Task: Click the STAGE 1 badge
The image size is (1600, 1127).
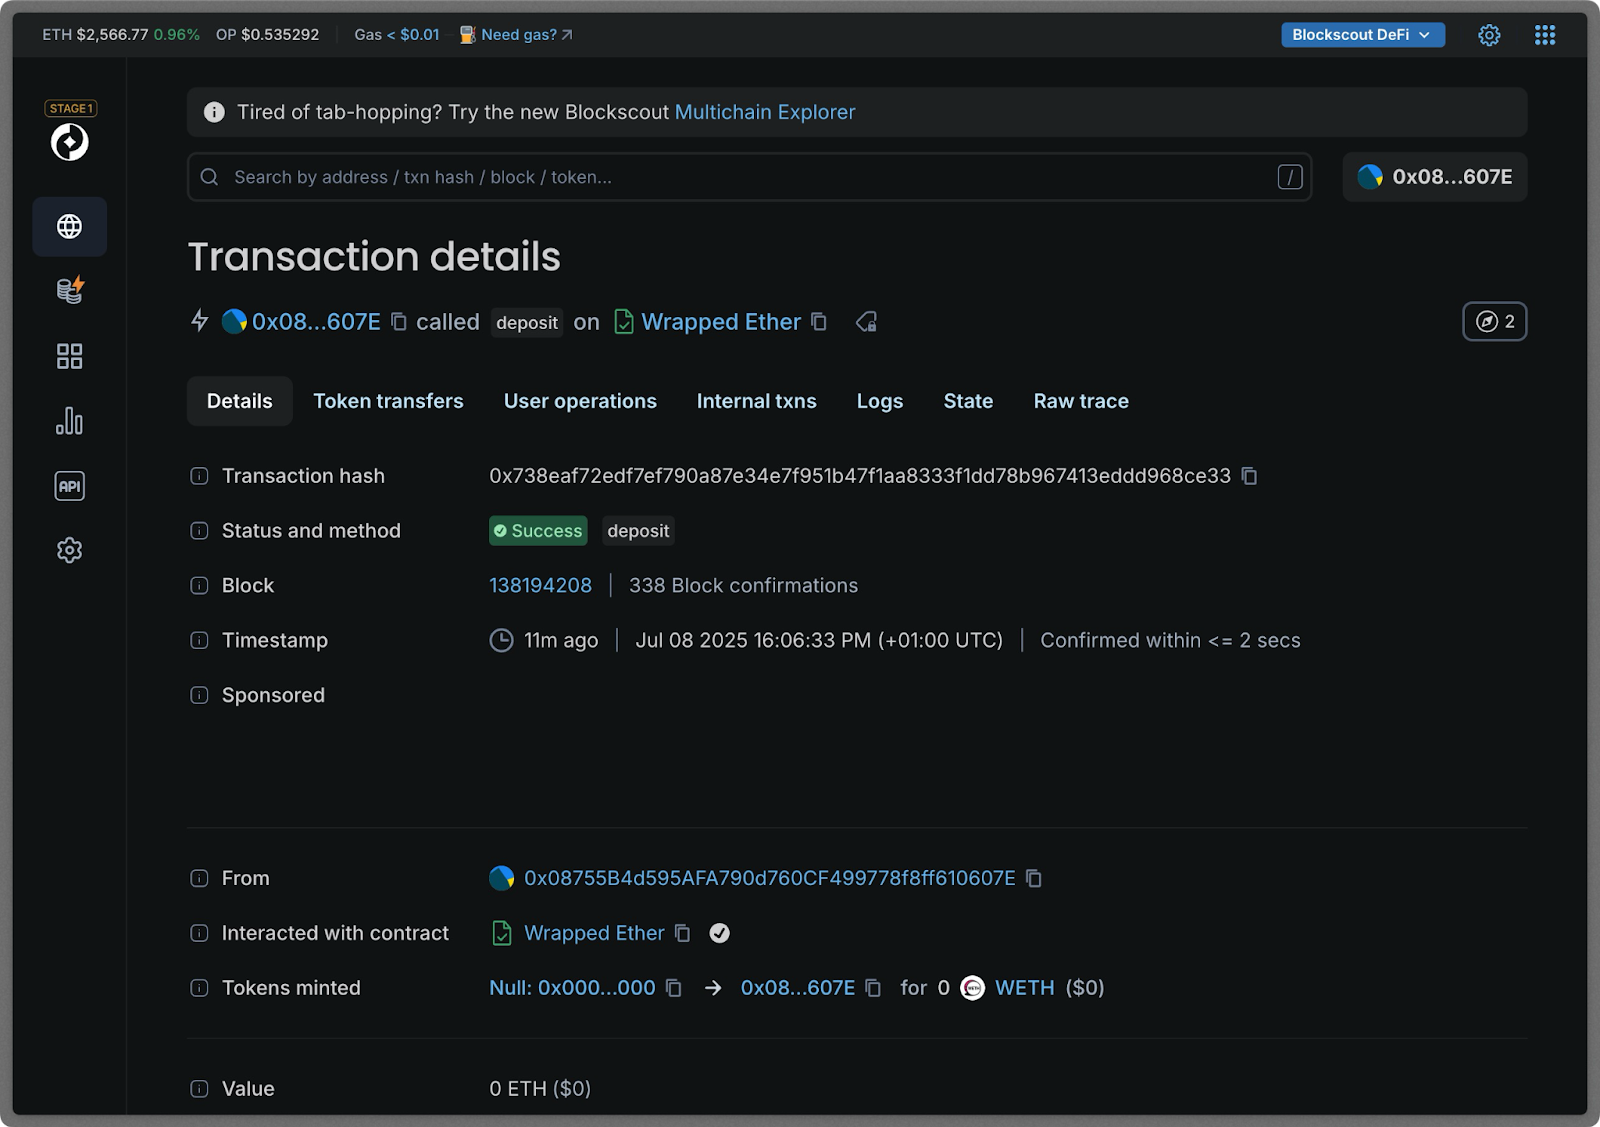Action: click(70, 108)
